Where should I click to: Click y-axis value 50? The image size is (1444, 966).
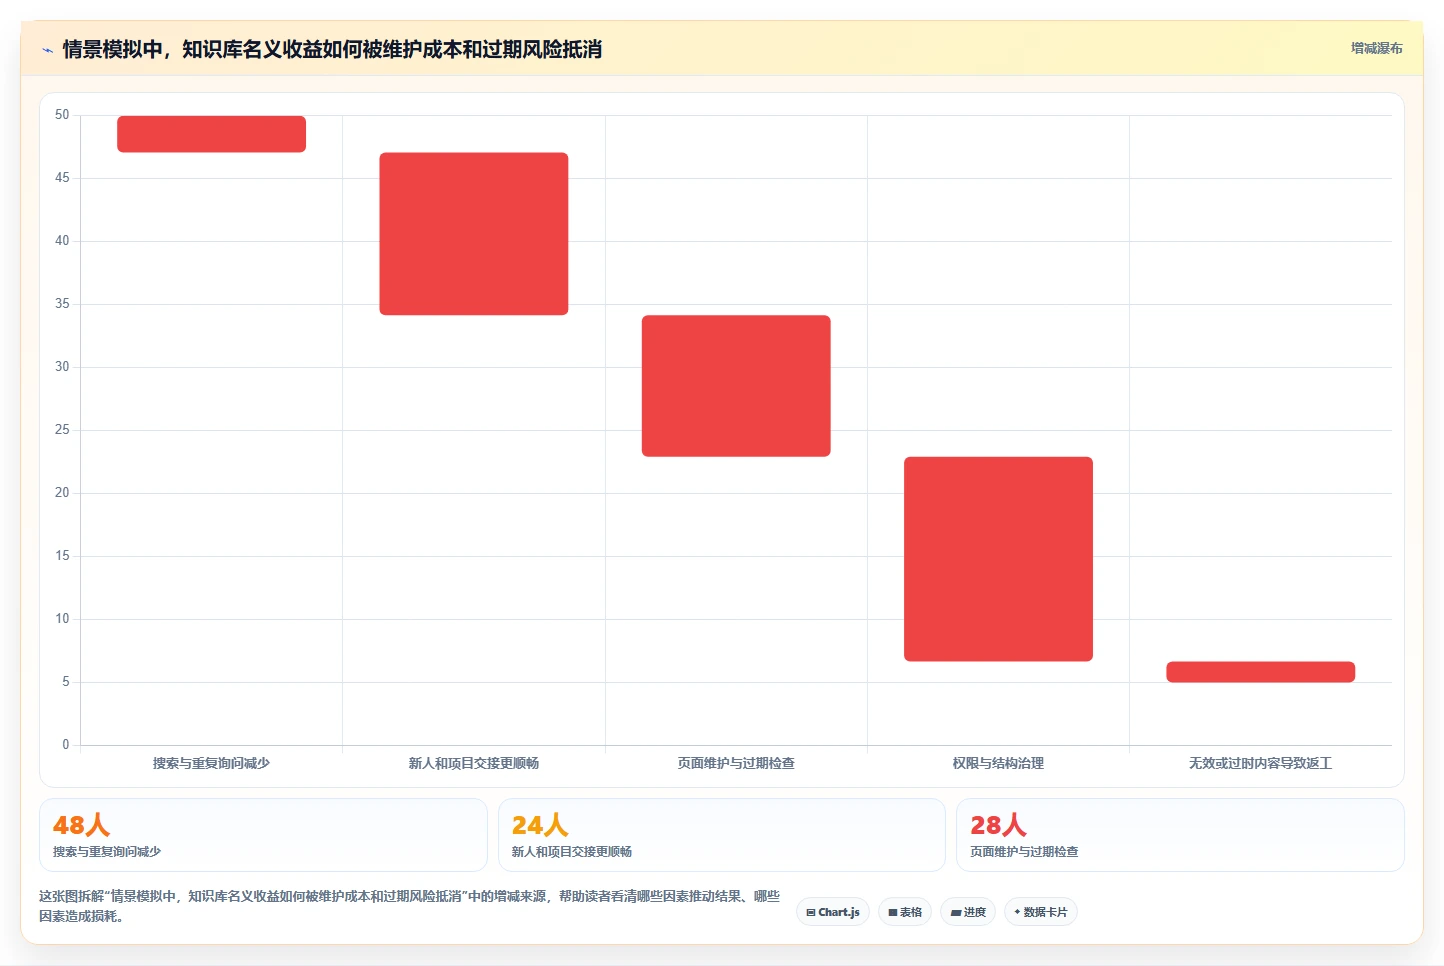coord(62,115)
